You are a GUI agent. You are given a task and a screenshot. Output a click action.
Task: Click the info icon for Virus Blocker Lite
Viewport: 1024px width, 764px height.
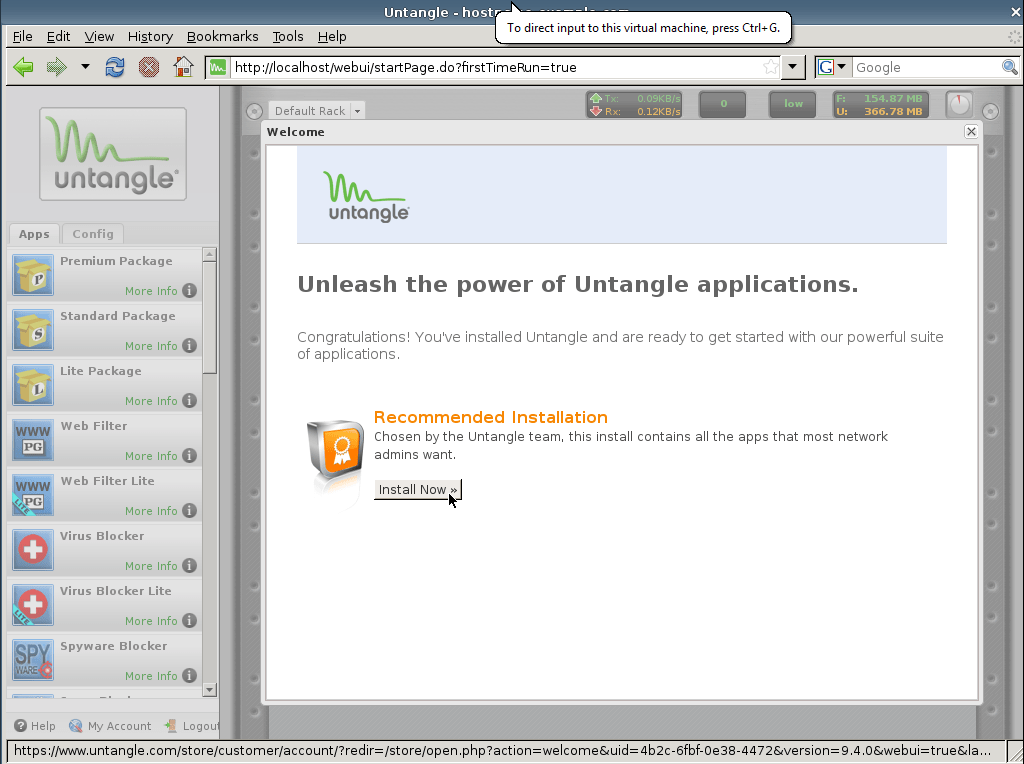[x=189, y=620]
